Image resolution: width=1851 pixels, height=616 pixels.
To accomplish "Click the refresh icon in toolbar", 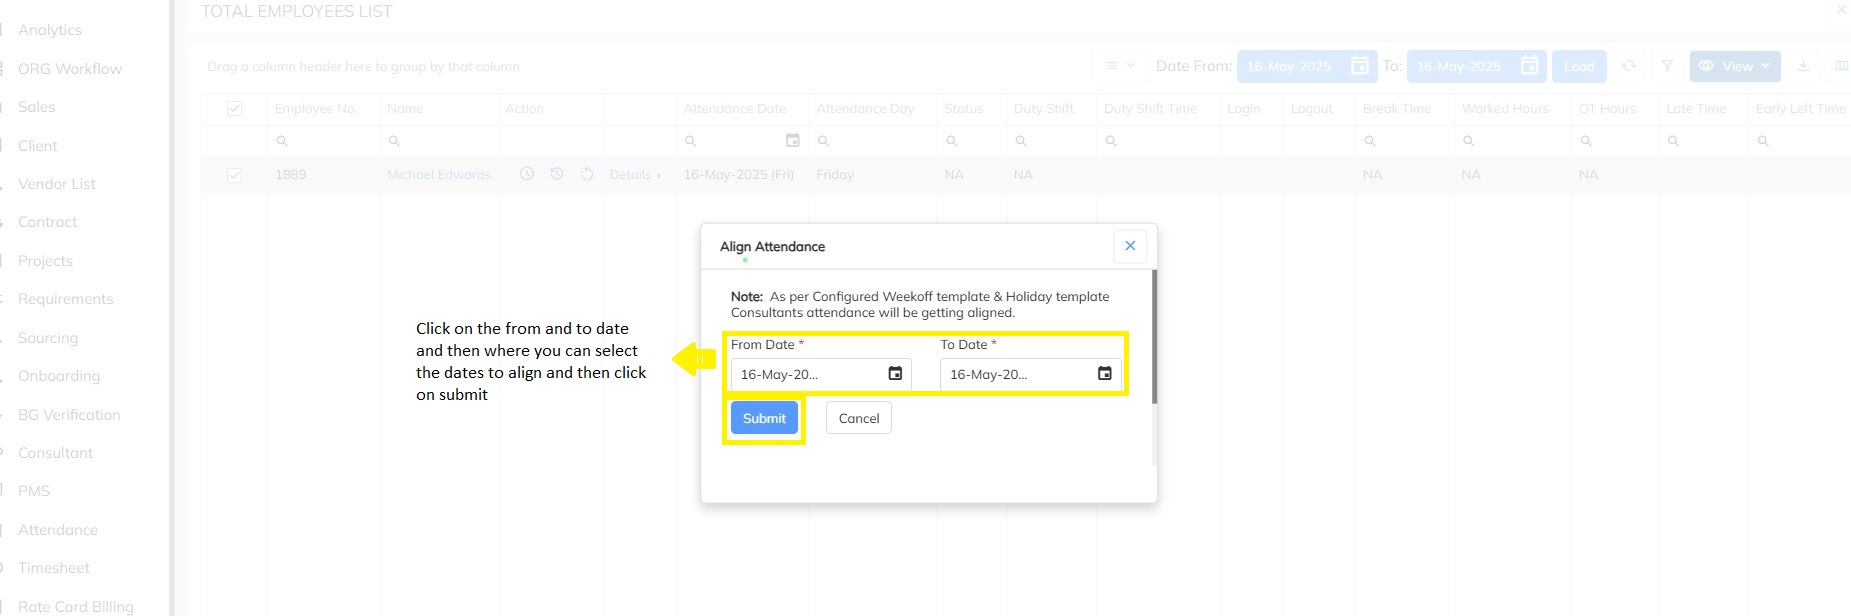I will pyautogui.click(x=1629, y=66).
